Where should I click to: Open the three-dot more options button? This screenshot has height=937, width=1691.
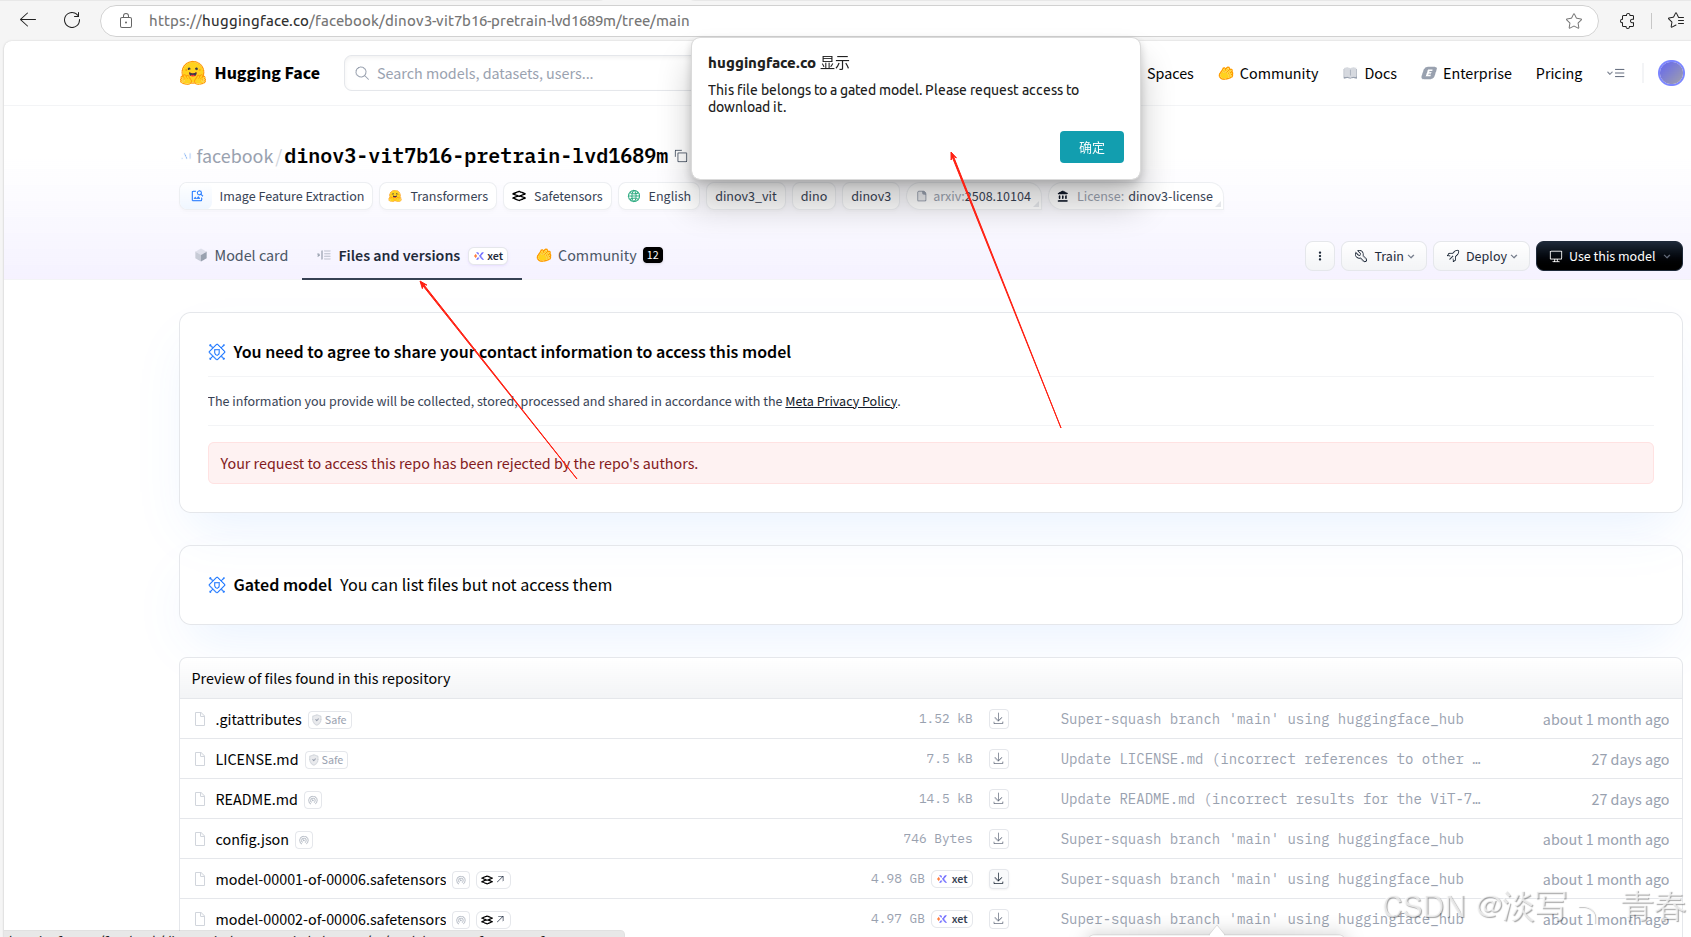1320,256
